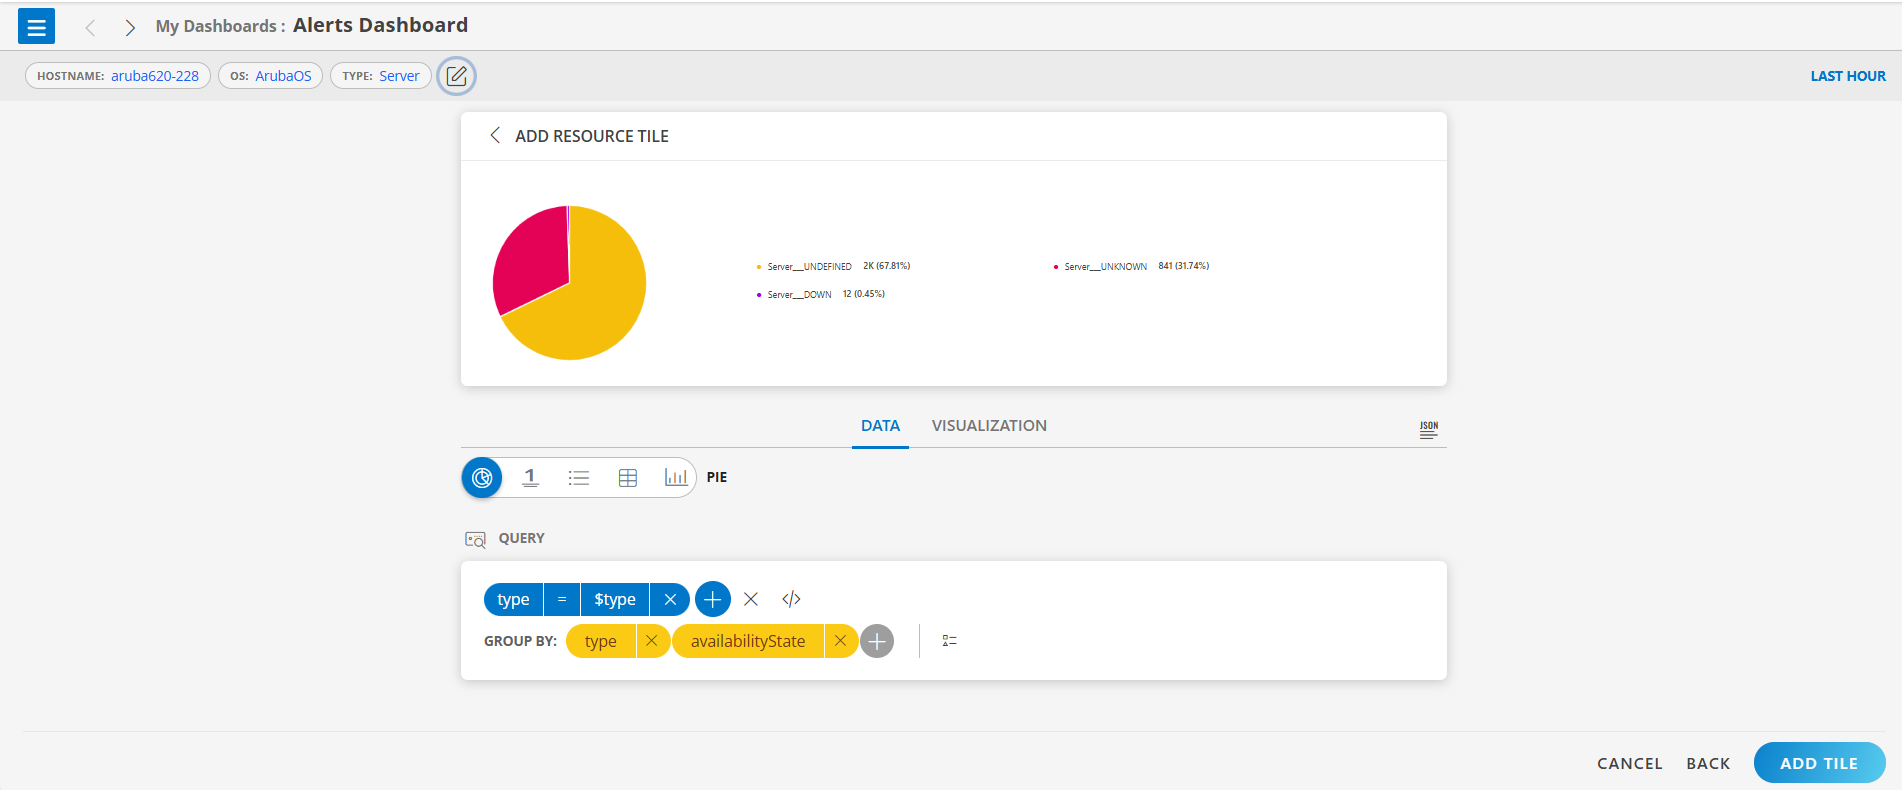The height and width of the screenshot is (790, 1902).
Task: Open the OS ArubaOS filter
Action: [271, 76]
